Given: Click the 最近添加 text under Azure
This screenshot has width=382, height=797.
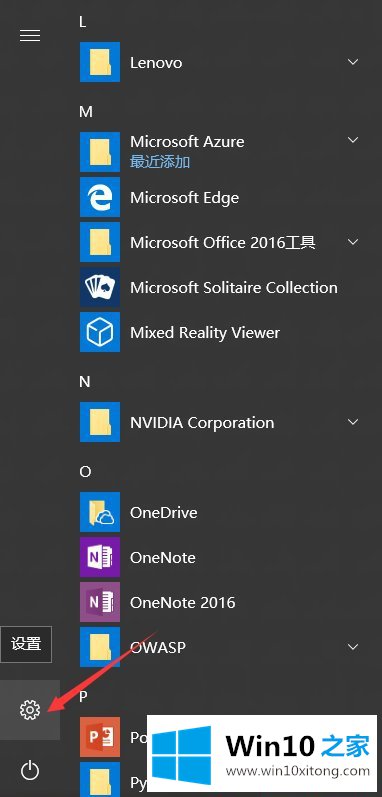Looking at the screenshot, I should (x=160, y=162).
